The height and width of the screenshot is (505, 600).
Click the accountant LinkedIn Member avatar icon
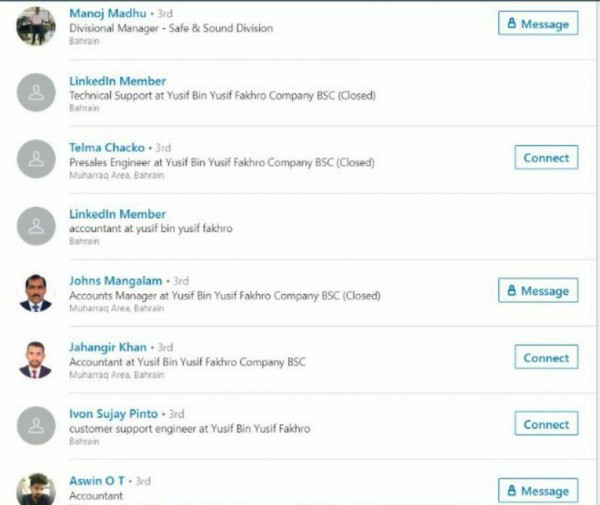pos(36,226)
